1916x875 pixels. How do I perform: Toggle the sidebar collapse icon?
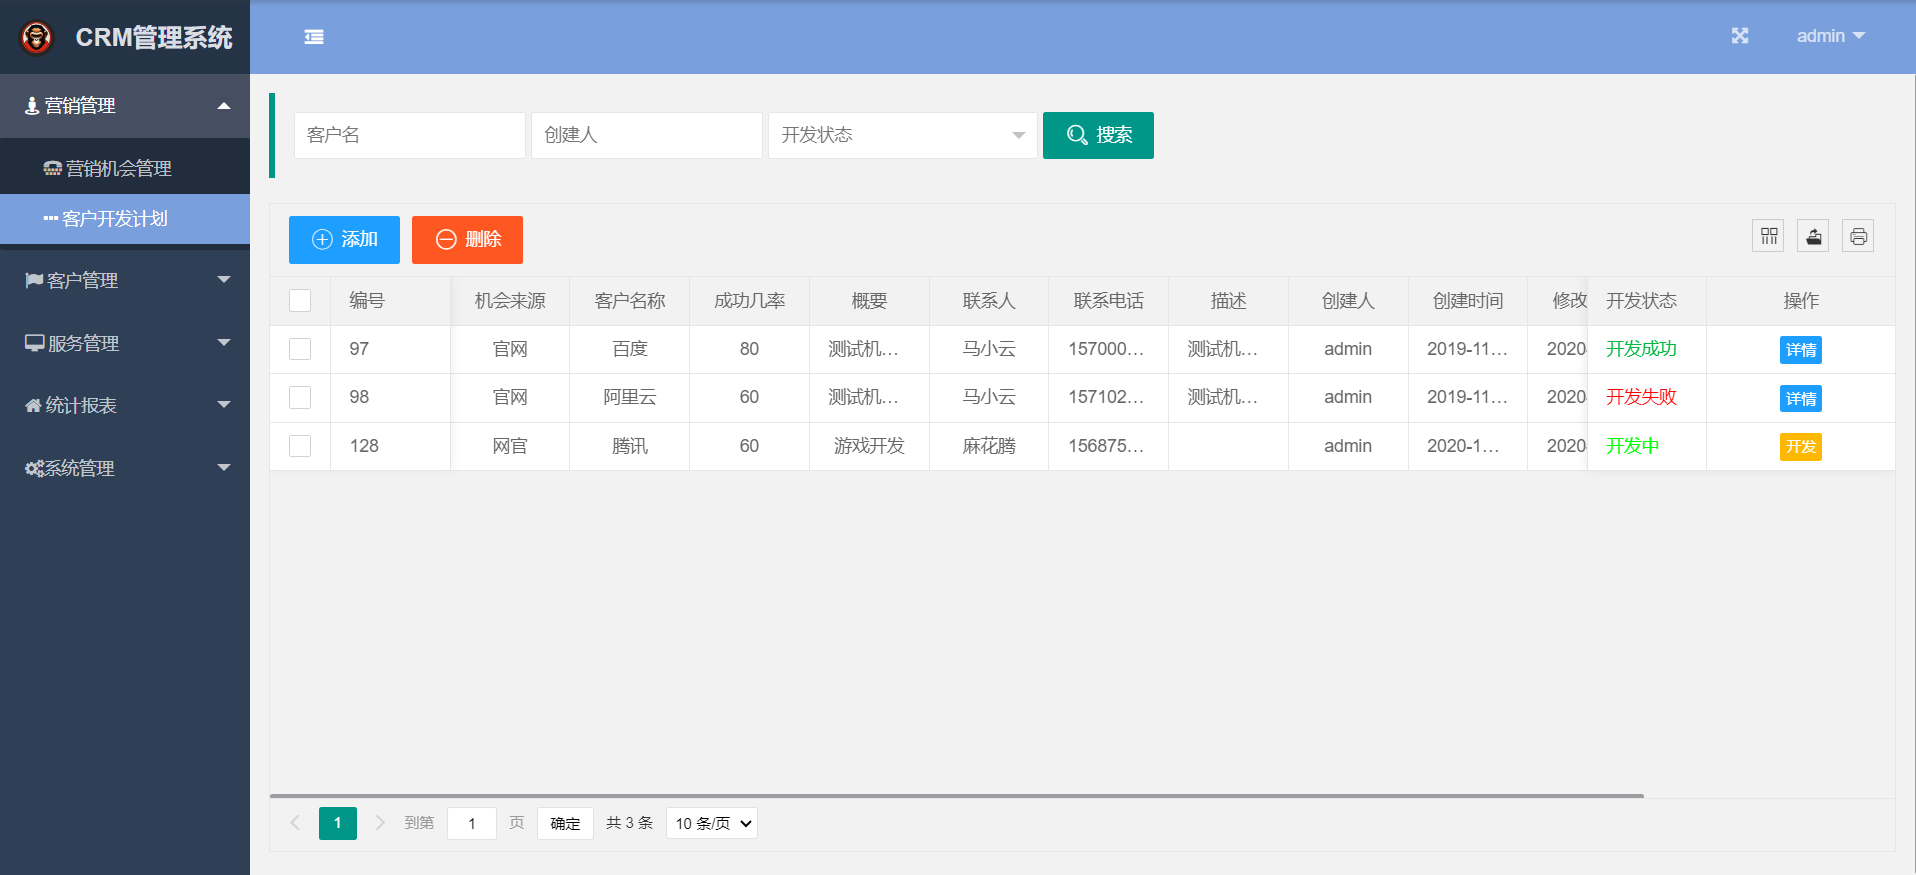click(314, 37)
